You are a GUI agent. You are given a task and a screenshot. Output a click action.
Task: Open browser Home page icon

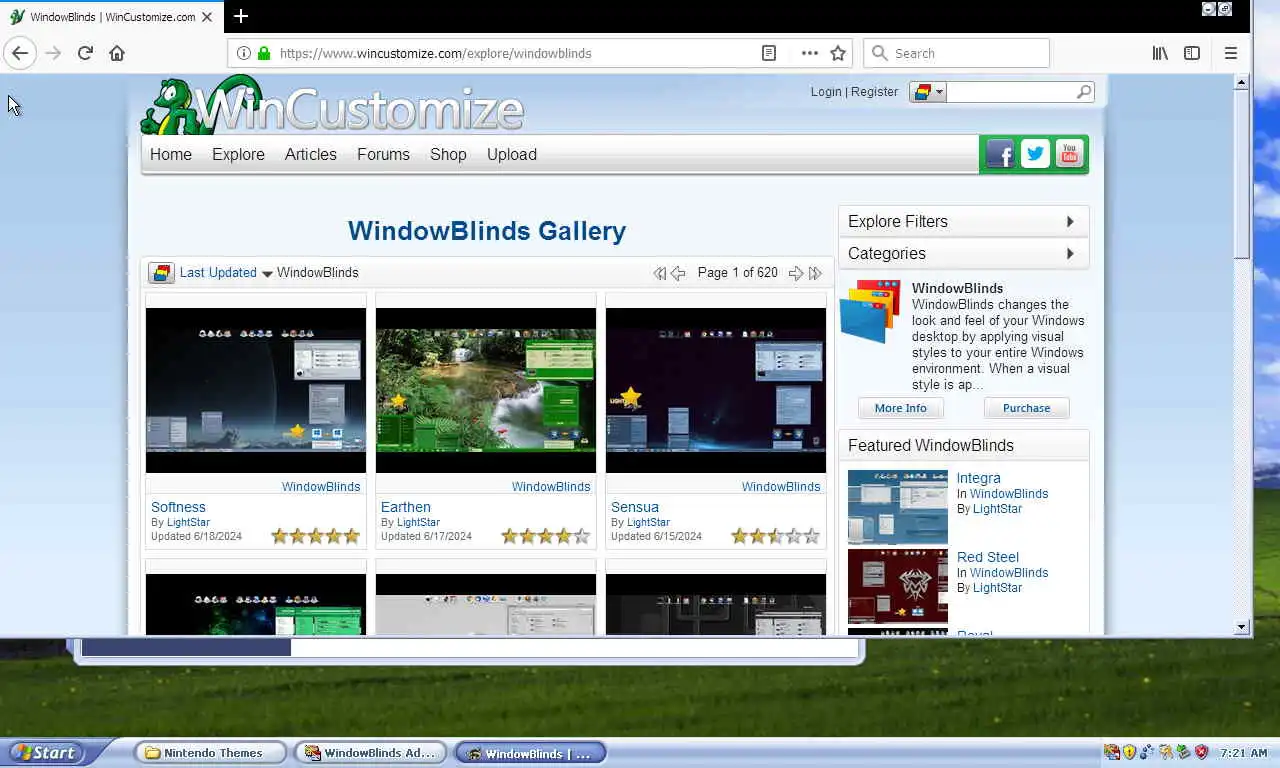click(117, 53)
